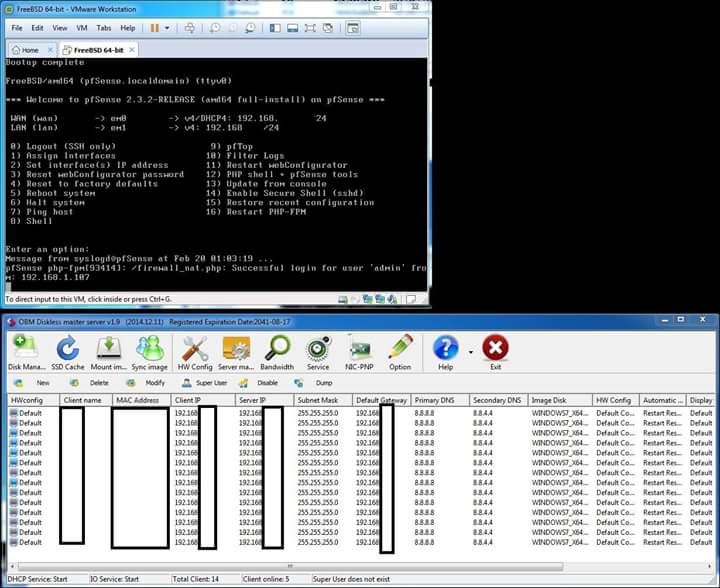Select the last Default client row

click(x=360, y=543)
